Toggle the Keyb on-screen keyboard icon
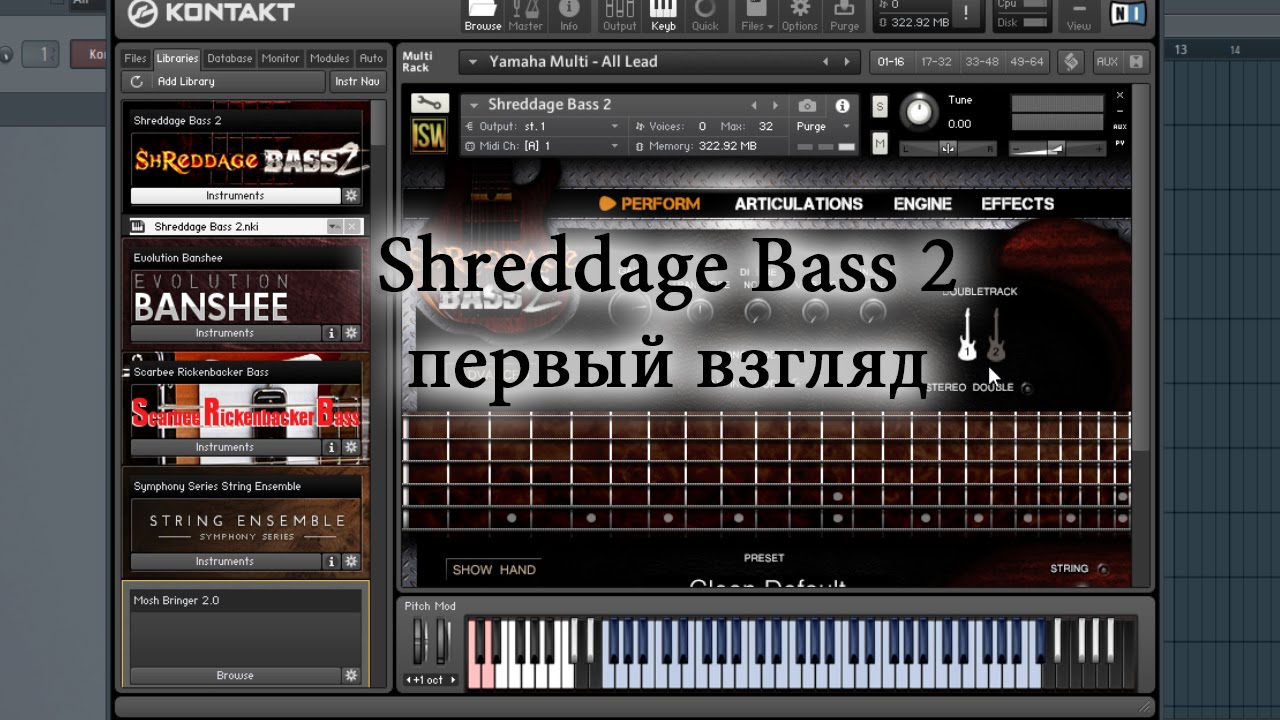1280x720 pixels. tap(663, 16)
